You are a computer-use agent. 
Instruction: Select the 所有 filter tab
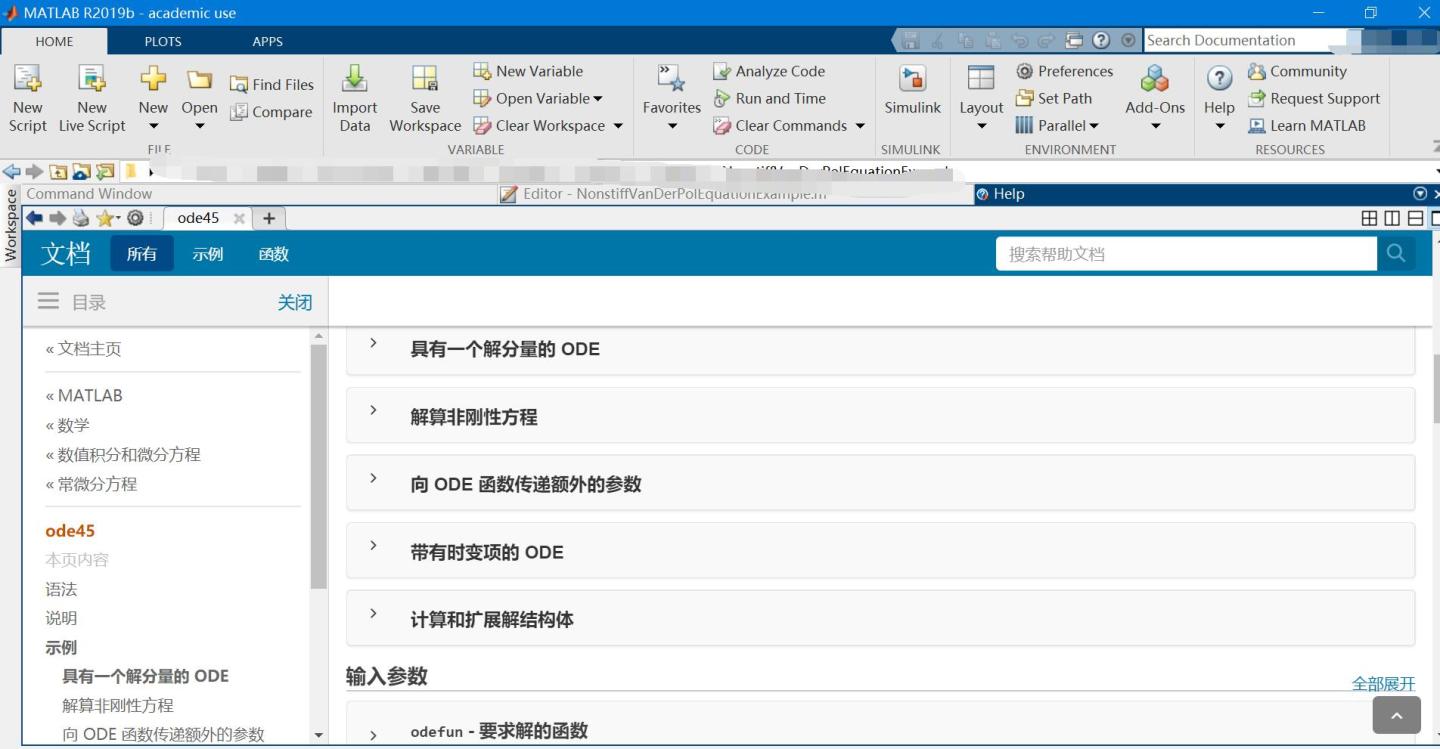142,254
